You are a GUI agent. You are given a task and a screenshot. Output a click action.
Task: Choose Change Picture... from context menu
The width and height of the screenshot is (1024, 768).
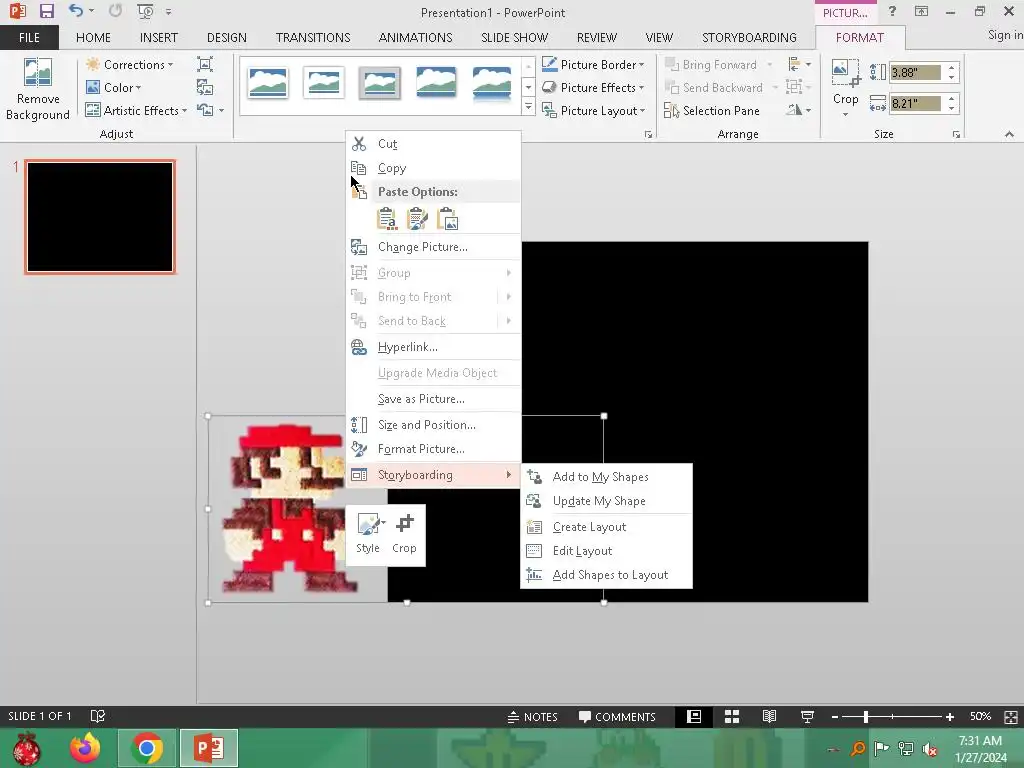tap(433, 247)
